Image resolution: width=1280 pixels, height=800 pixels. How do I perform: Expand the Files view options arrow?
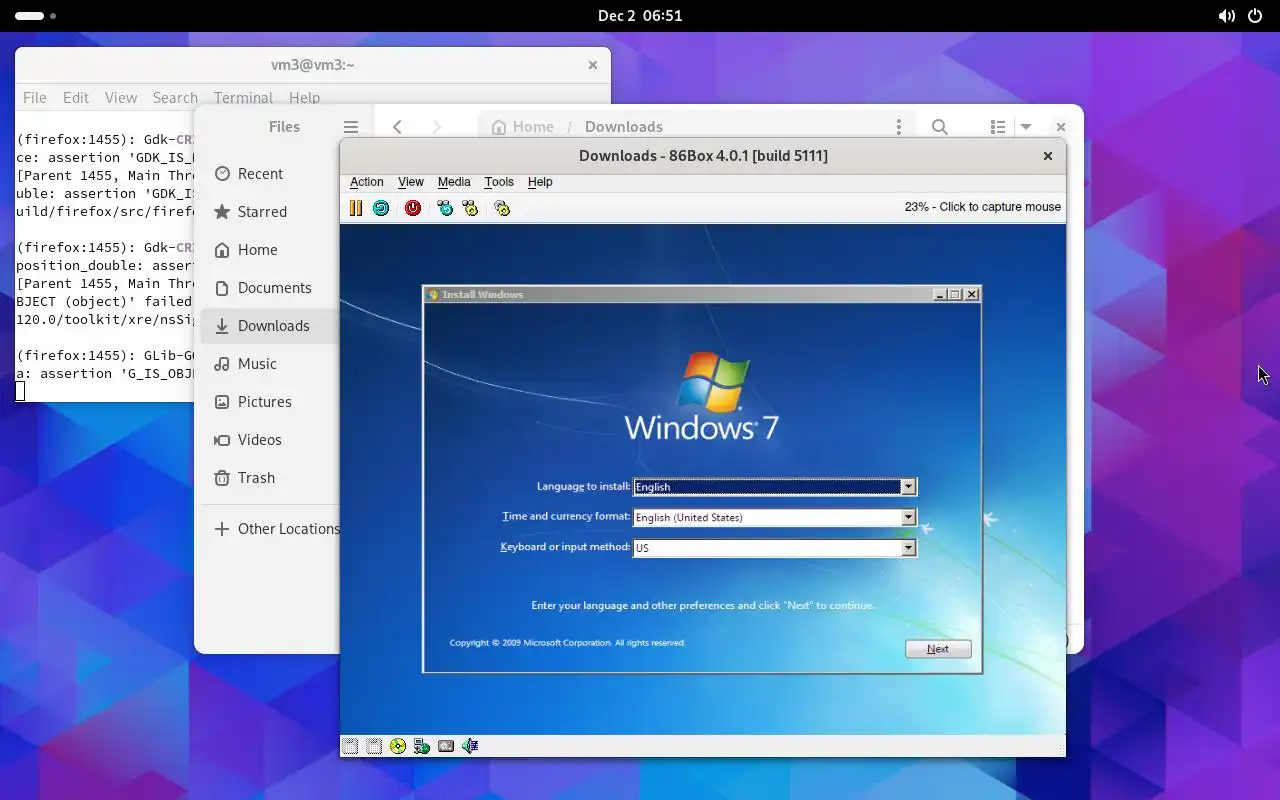pos(1025,127)
